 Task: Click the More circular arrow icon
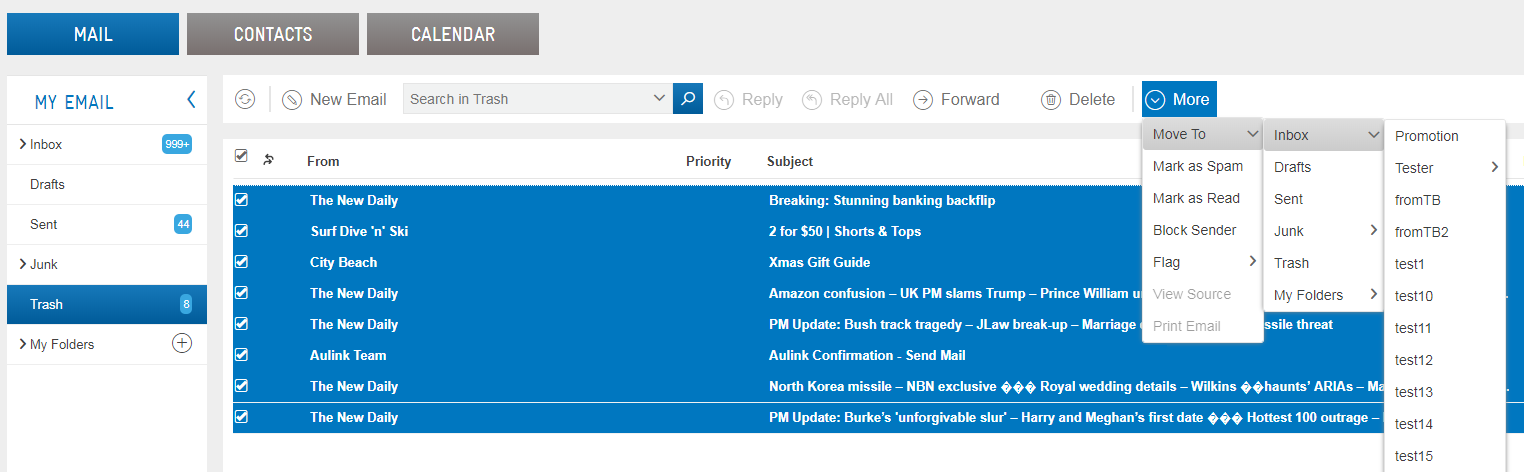click(x=1156, y=99)
